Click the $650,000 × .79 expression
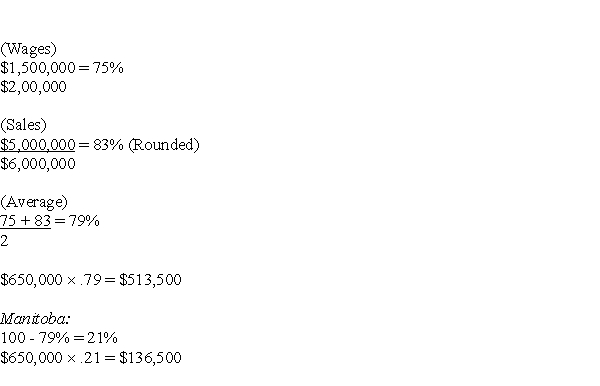The width and height of the screenshot is (600, 386). tap(51, 280)
